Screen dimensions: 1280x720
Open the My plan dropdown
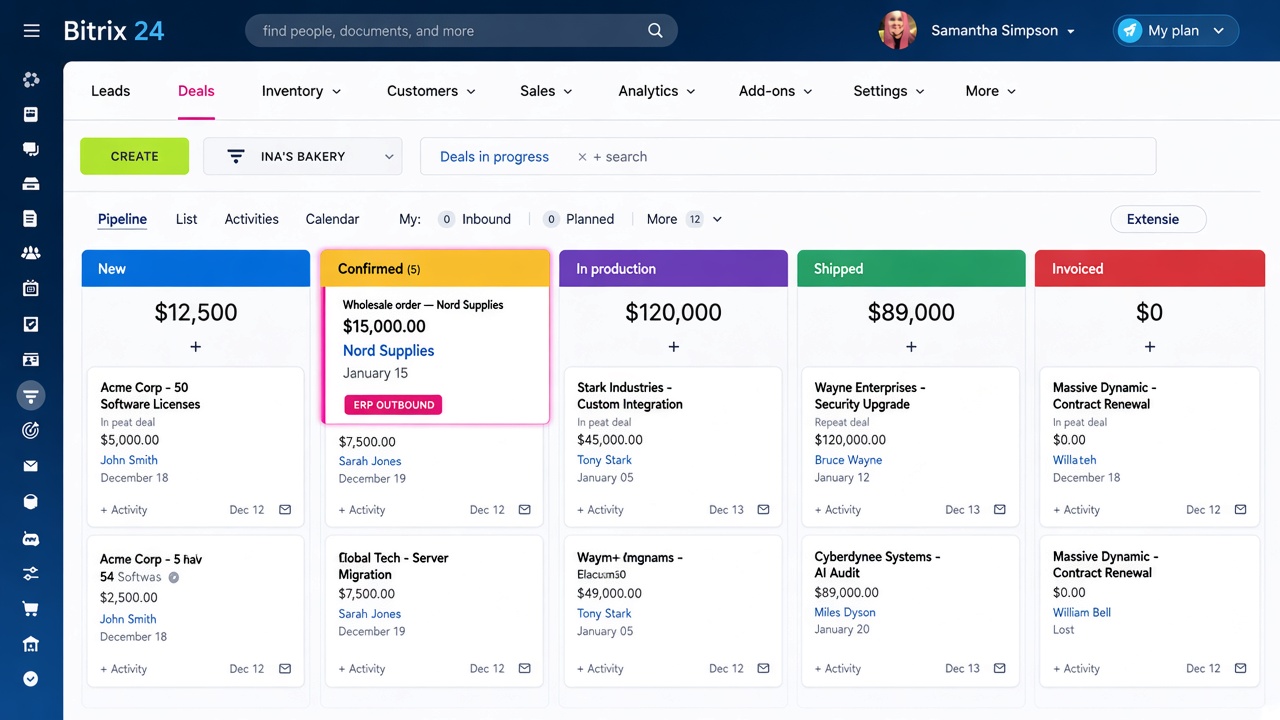[x=1176, y=31]
